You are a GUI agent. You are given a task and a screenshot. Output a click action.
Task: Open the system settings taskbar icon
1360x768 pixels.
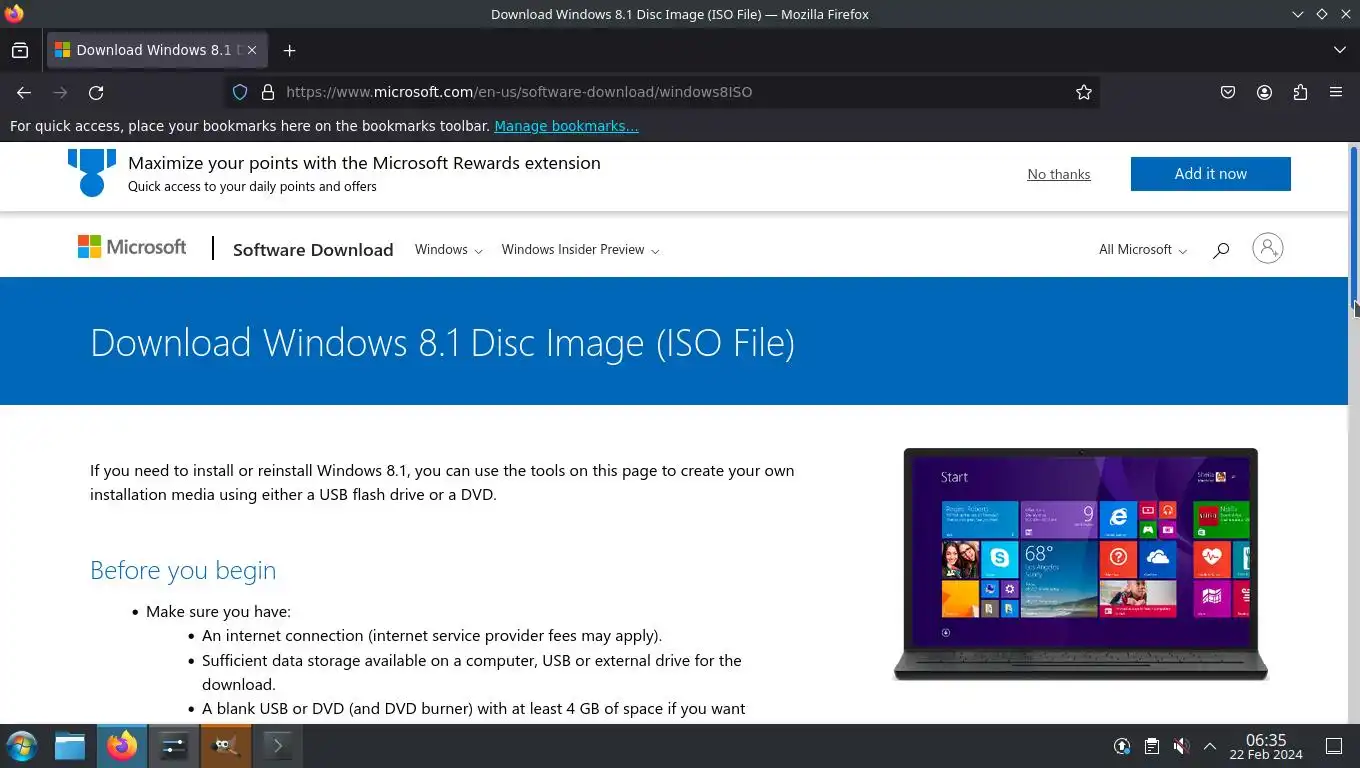coord(174,746)
